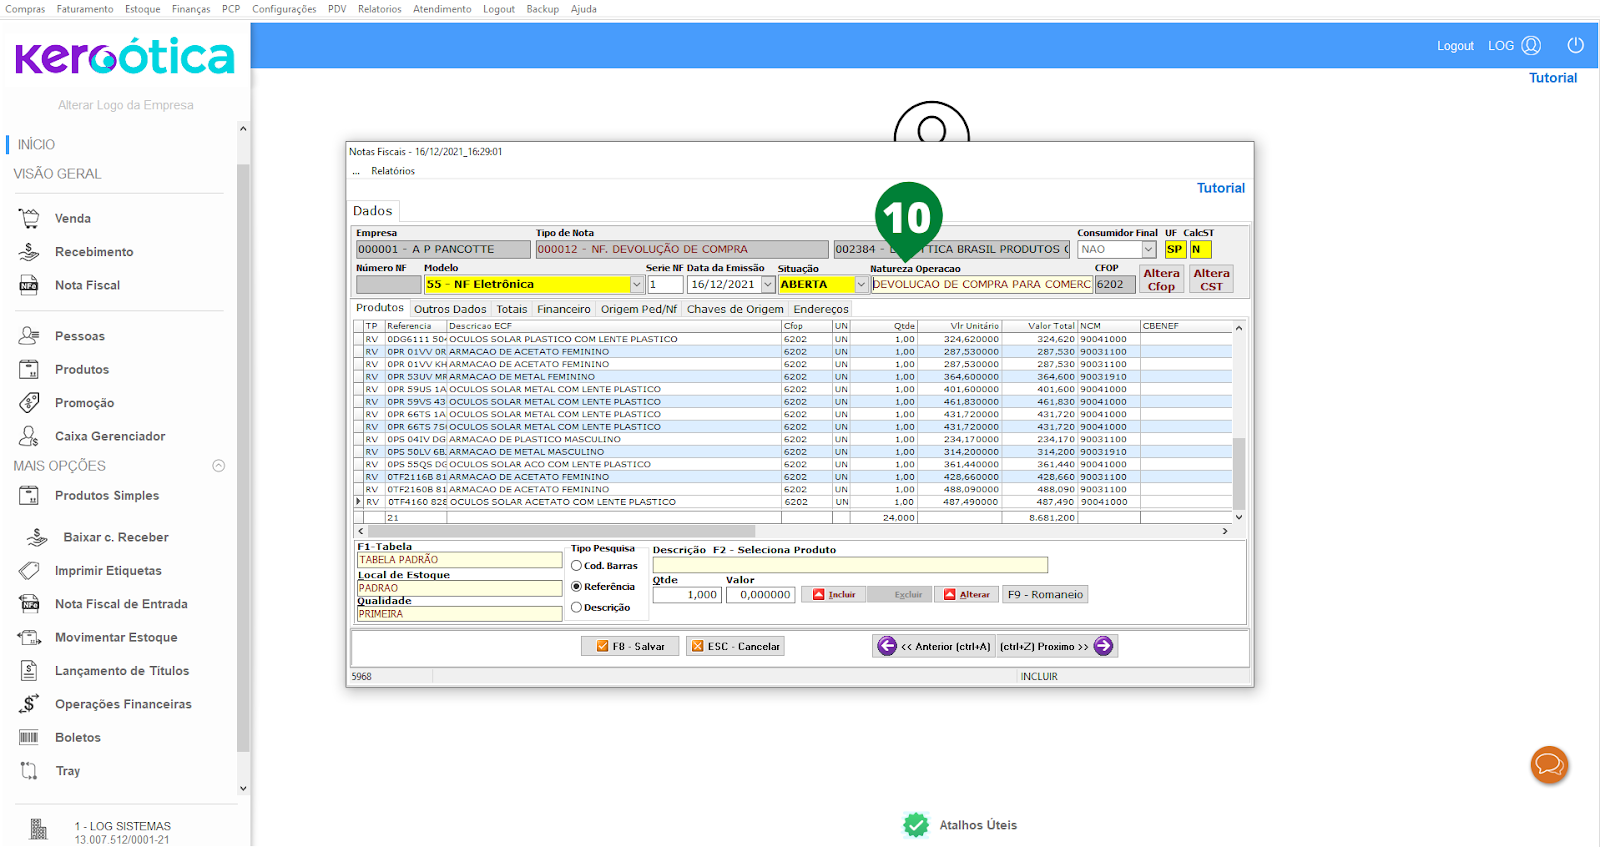Image resolution: width=1600 pixels, height=847 pixels.
Task: Click the Promoção tag icon
Action: click(x=29, y=403)
